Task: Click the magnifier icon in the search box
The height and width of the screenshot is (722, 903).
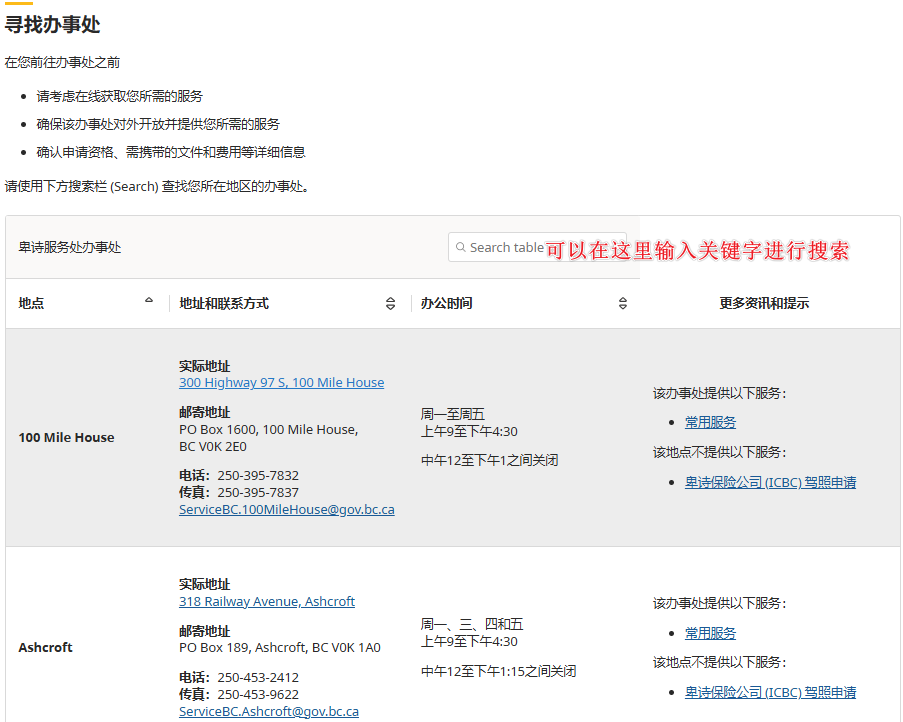Action: (461, 247)
